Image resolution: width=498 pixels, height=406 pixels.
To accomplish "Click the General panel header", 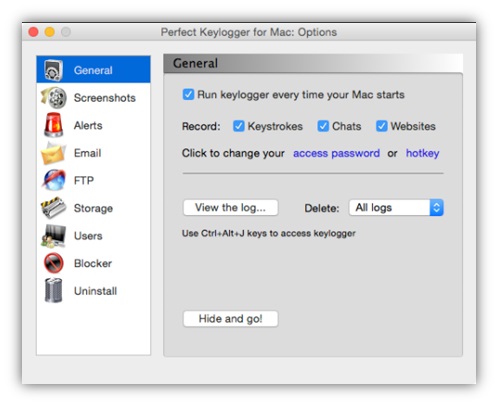I will 313,63.
